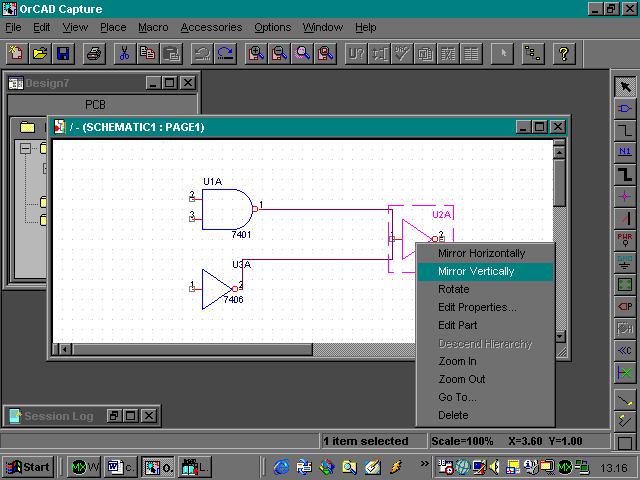Choose Edit Part in the context menu
This screenshot has width=640, height=480.
click(x=485, y=325)
